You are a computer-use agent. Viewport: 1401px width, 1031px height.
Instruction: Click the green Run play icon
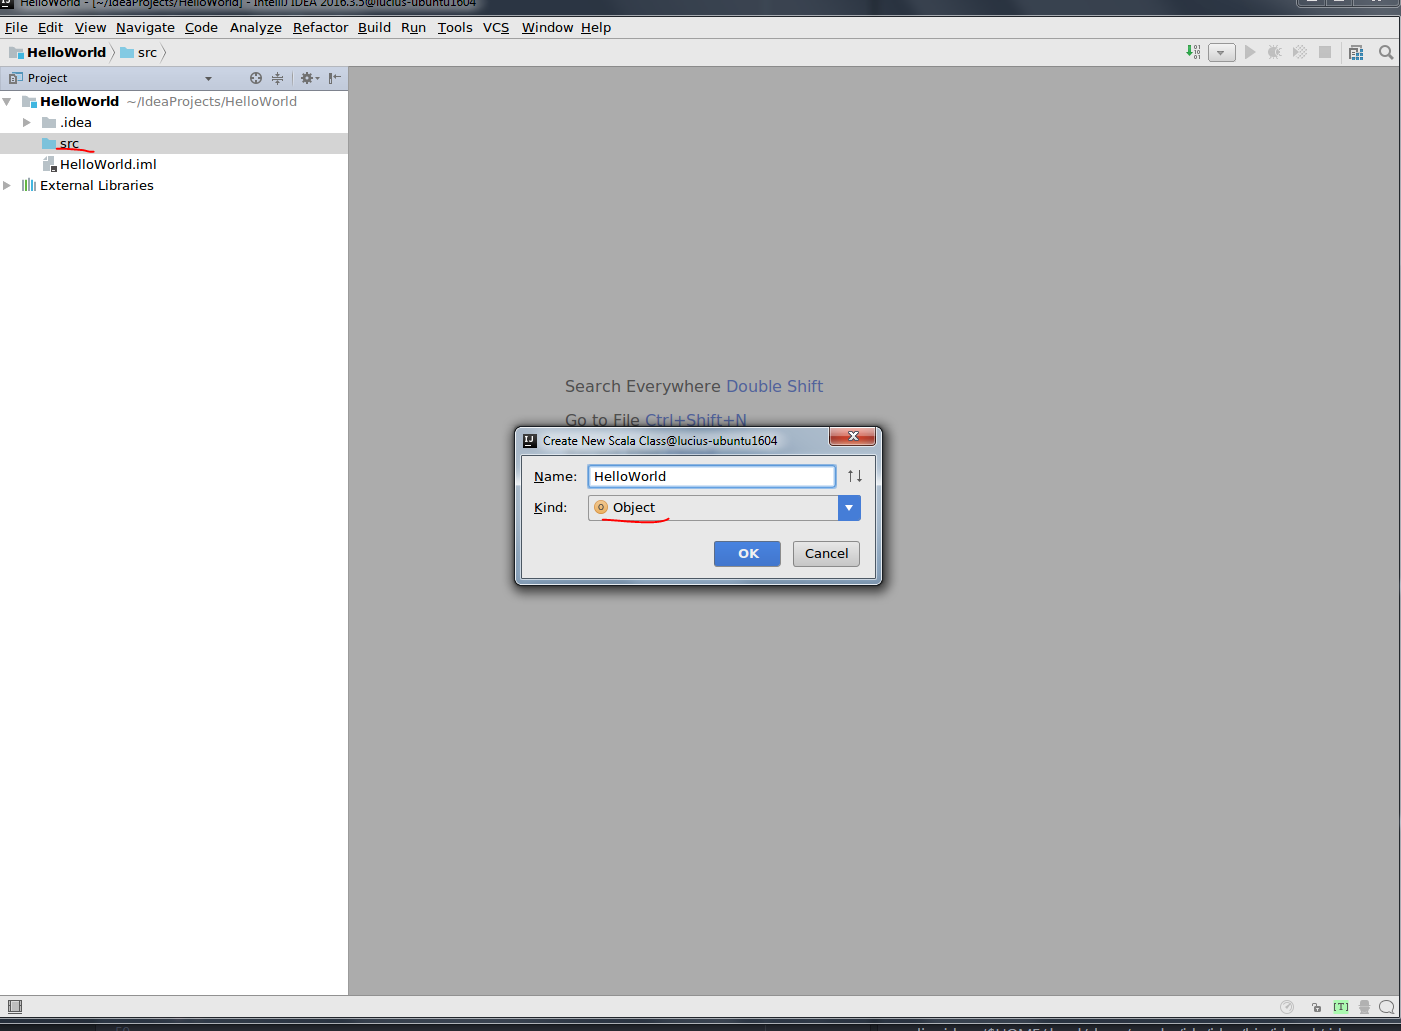tap(1250, 52)
